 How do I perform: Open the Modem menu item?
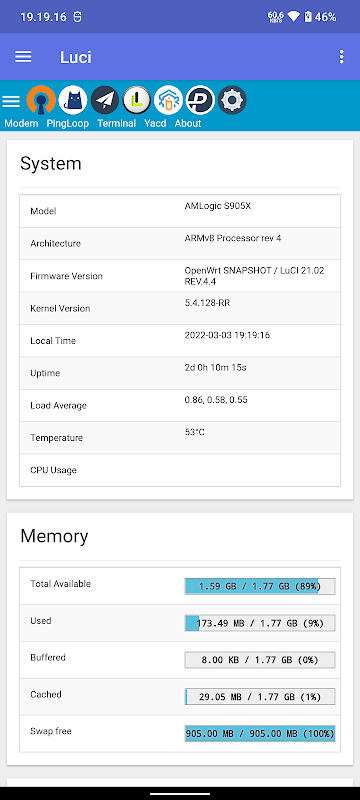tap(21, 123)
